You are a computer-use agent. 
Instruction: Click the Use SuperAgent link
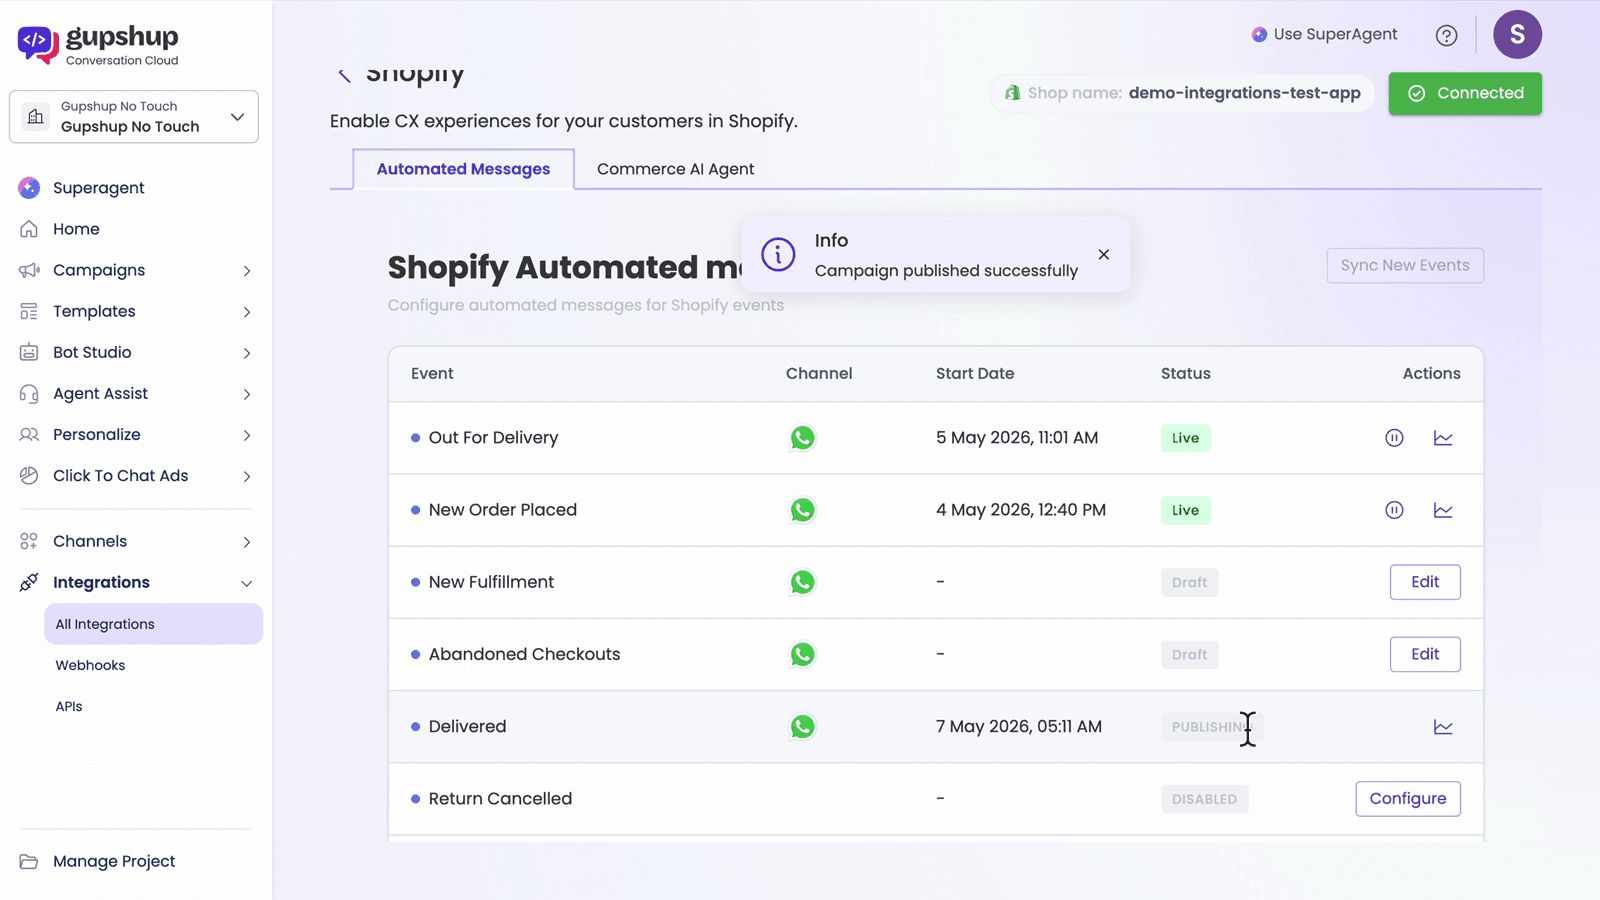coord(1324,34)
